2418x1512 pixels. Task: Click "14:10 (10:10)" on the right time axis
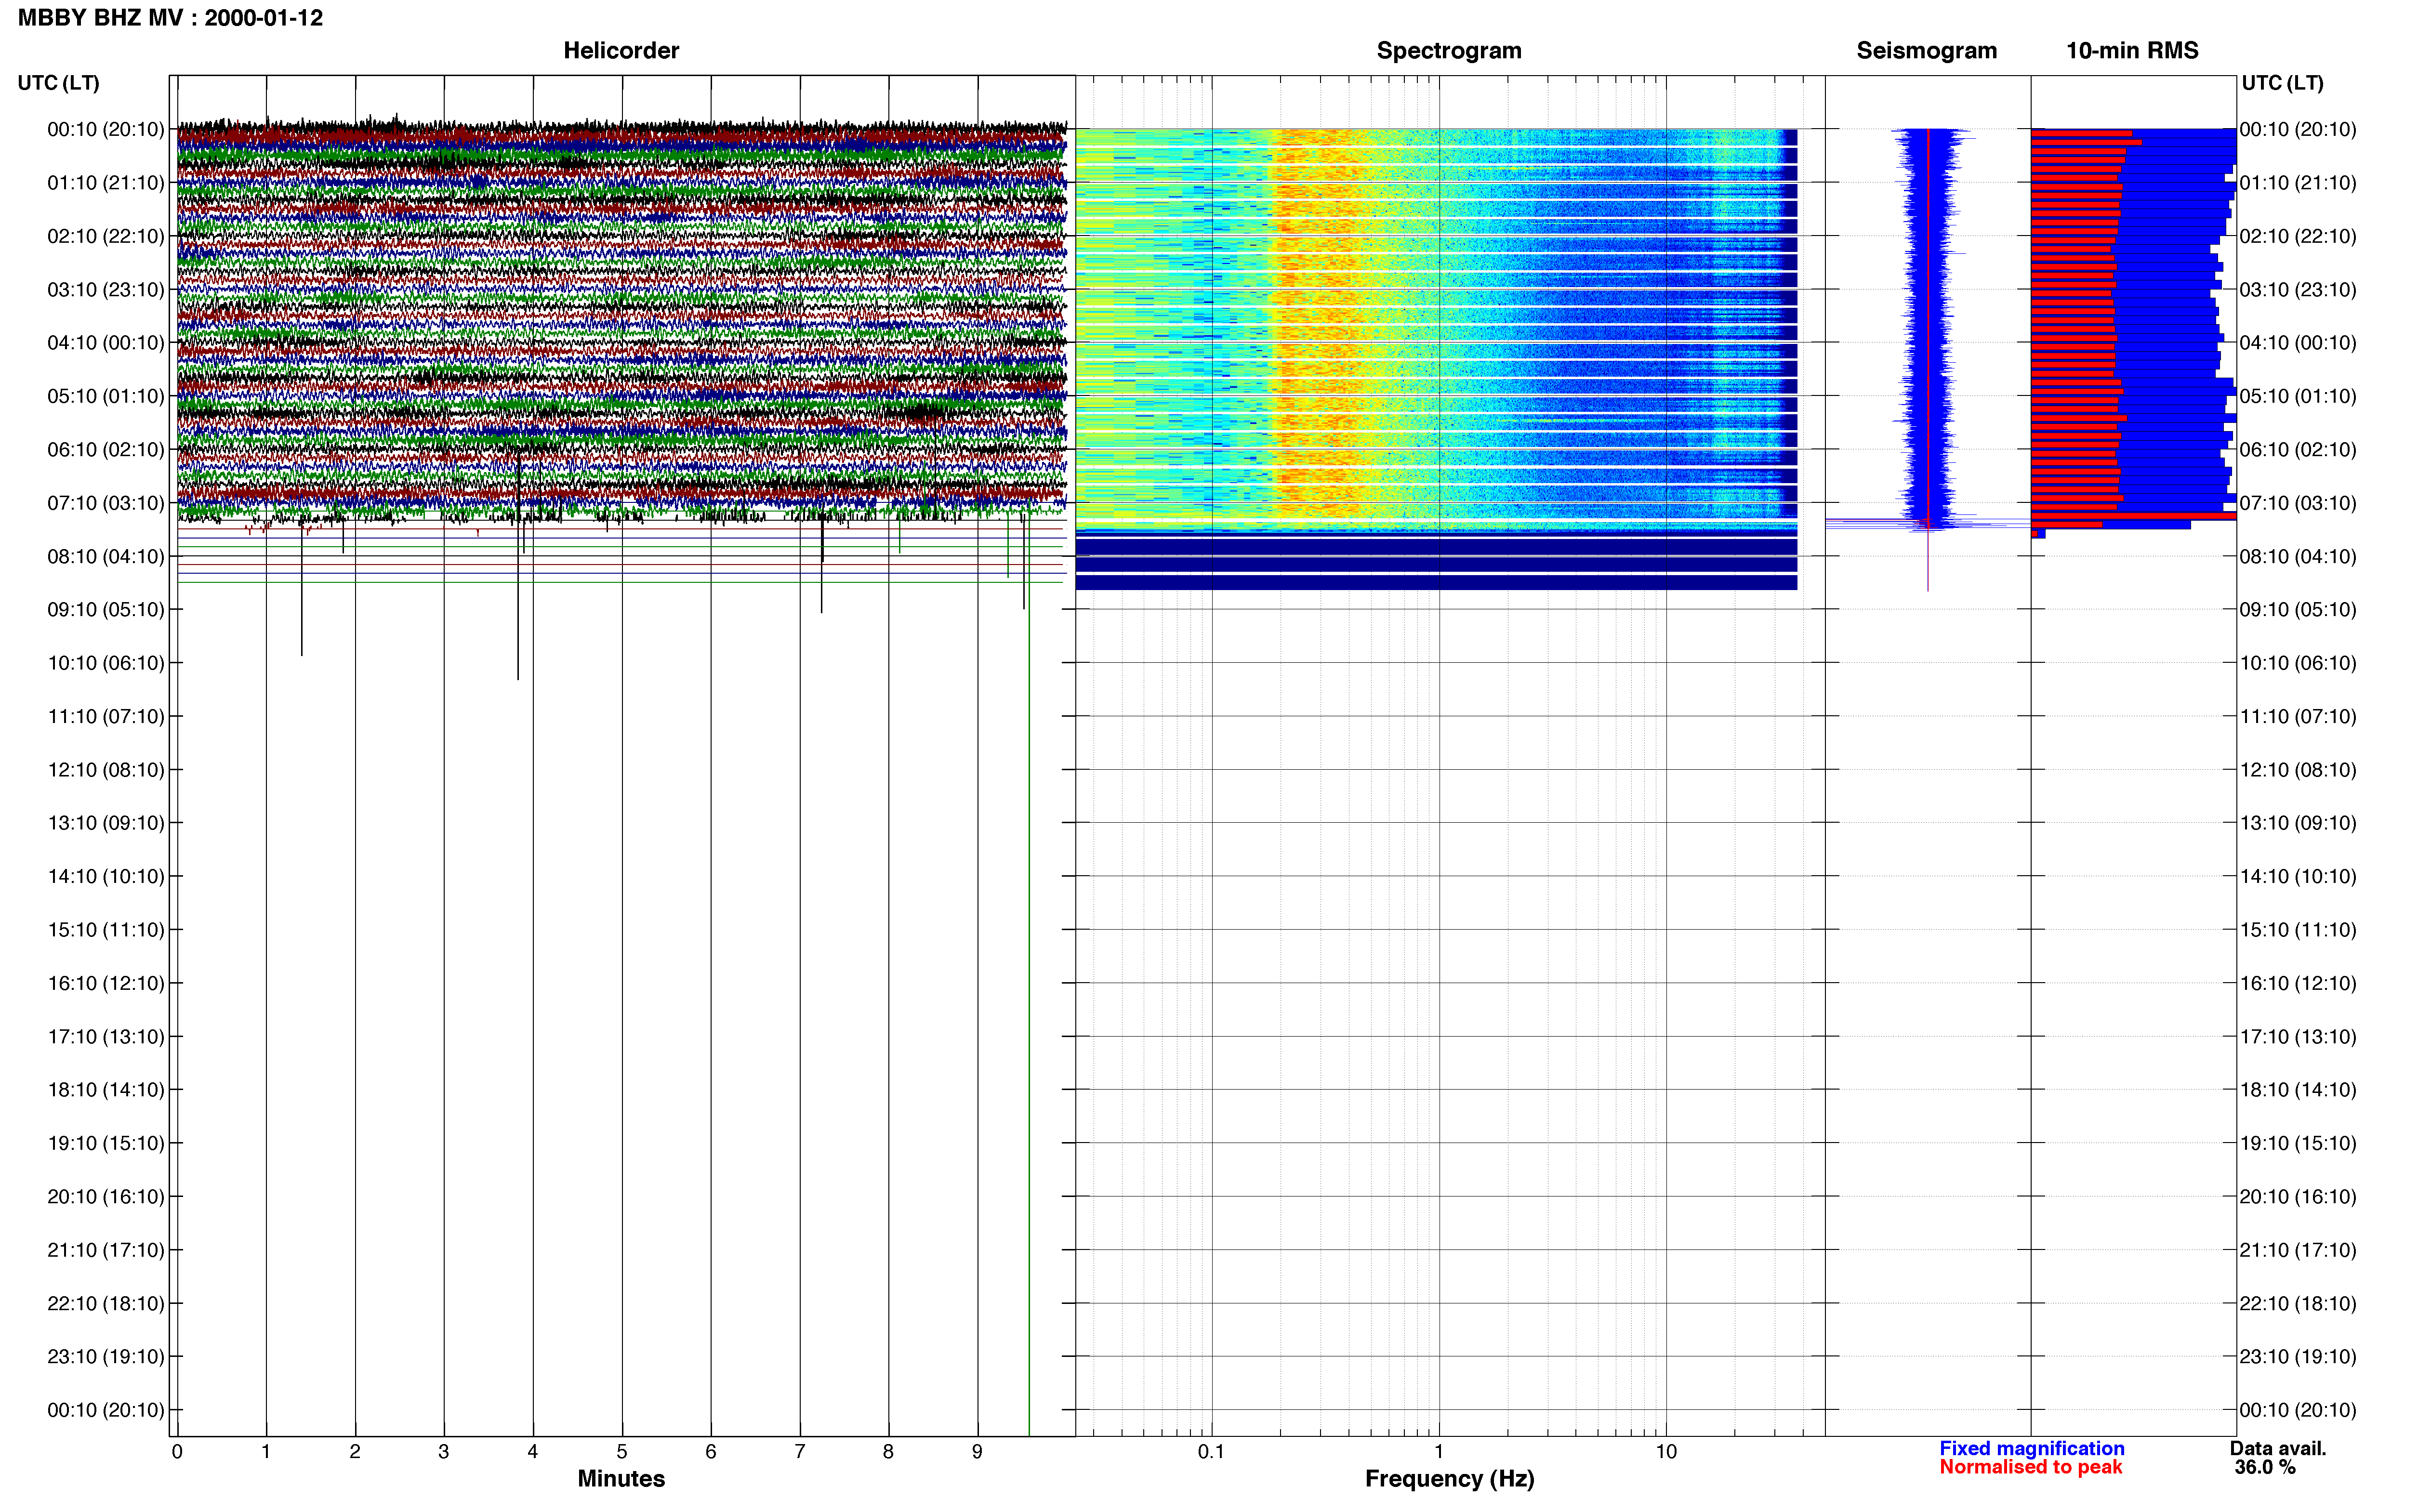pos(2298,877)
